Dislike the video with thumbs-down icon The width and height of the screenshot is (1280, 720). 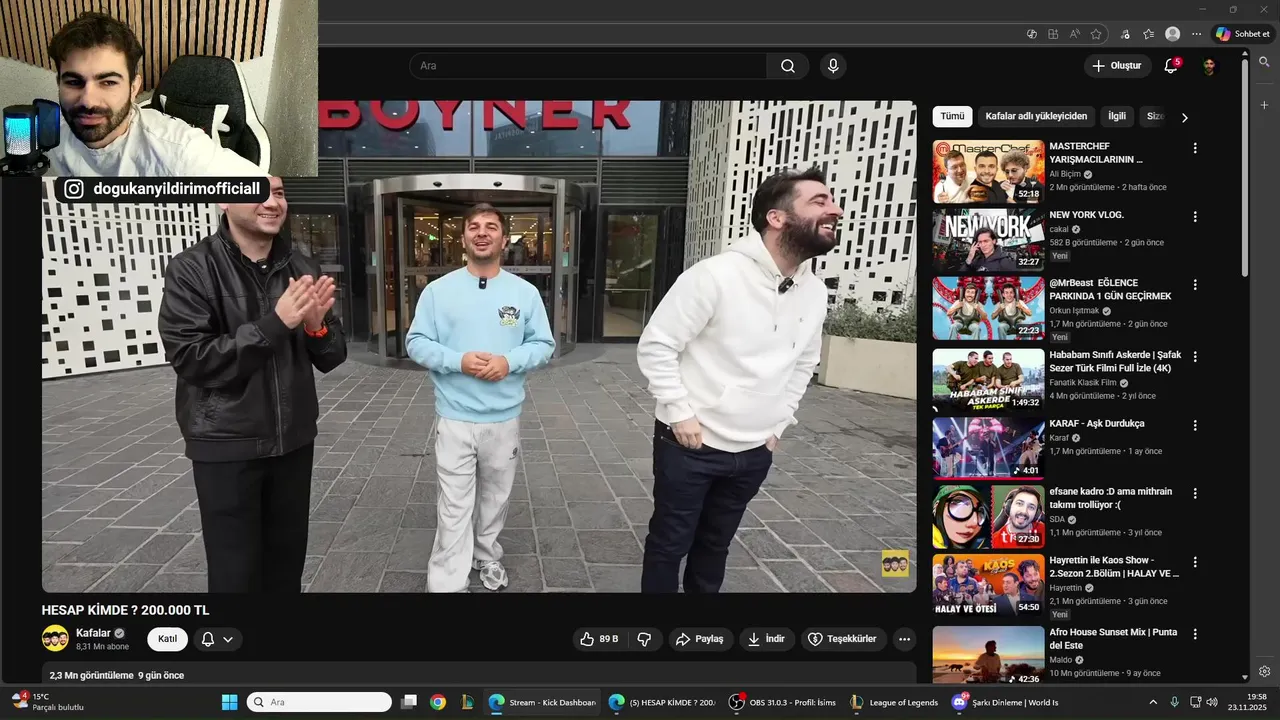click(x=644, y=639)
